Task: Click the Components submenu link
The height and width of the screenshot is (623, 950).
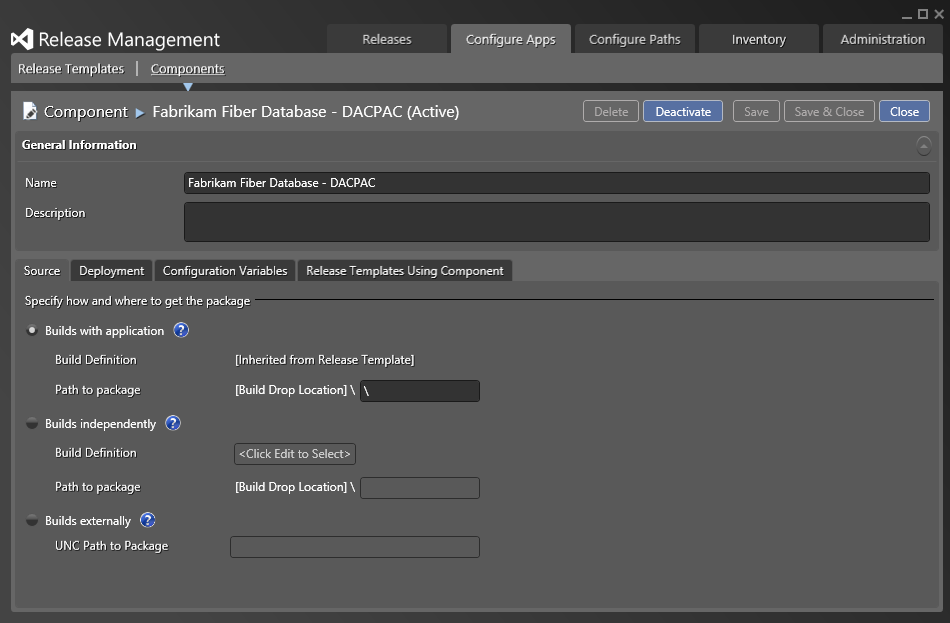Action: (187, 69)
